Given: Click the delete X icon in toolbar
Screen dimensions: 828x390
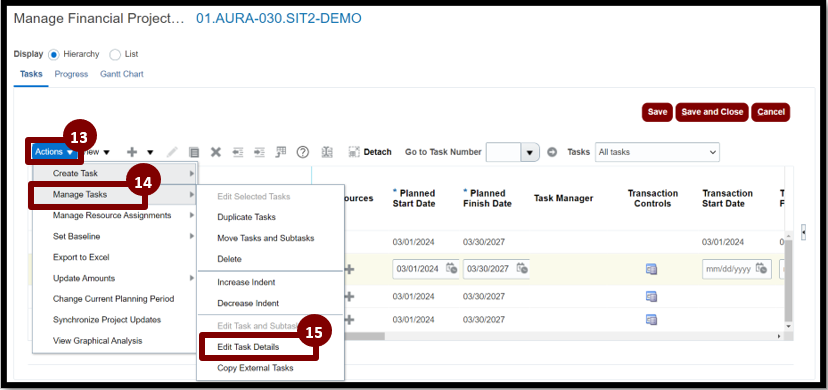Looking at the screenshot, I should coord(215,152).
